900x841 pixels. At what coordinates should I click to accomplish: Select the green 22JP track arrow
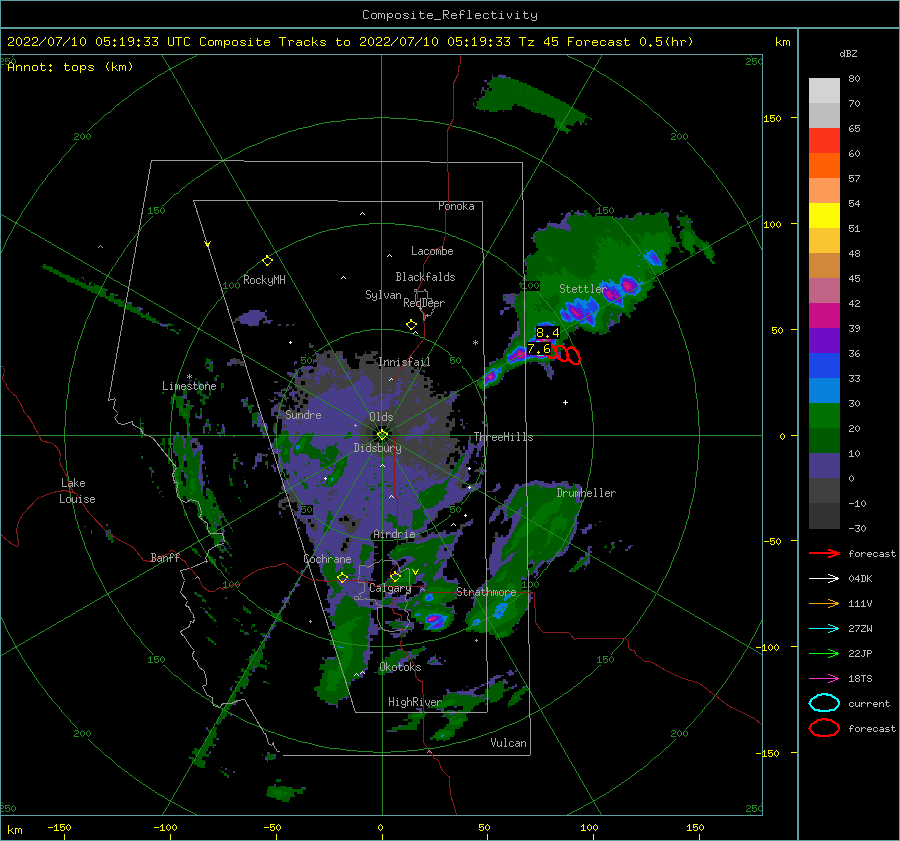coord(824,653)
